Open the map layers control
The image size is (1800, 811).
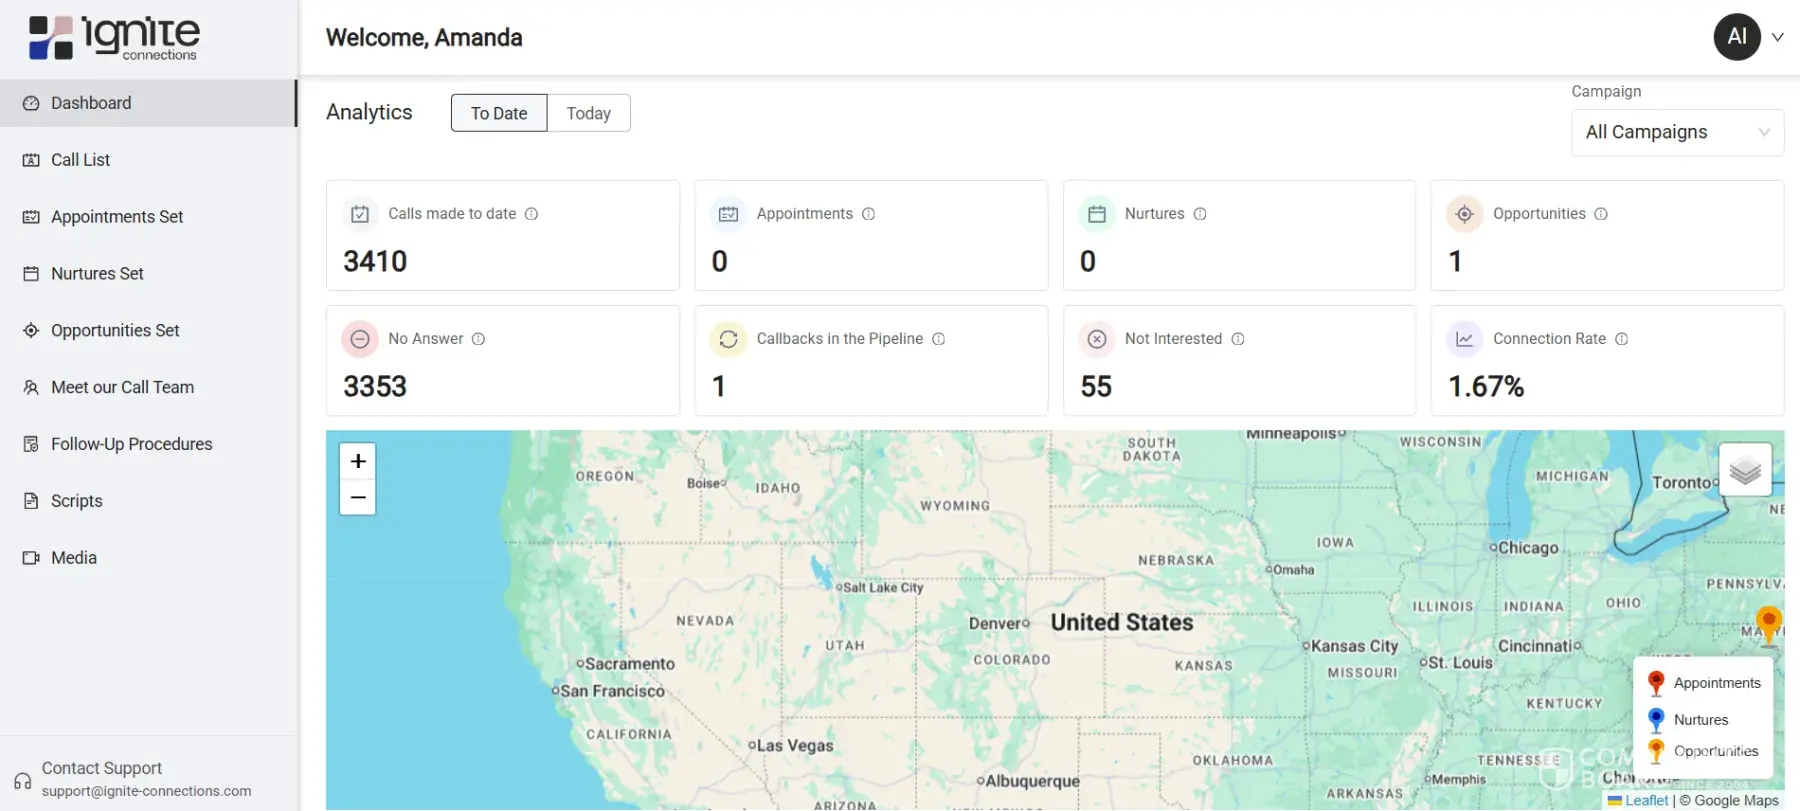click(1745, 470)
